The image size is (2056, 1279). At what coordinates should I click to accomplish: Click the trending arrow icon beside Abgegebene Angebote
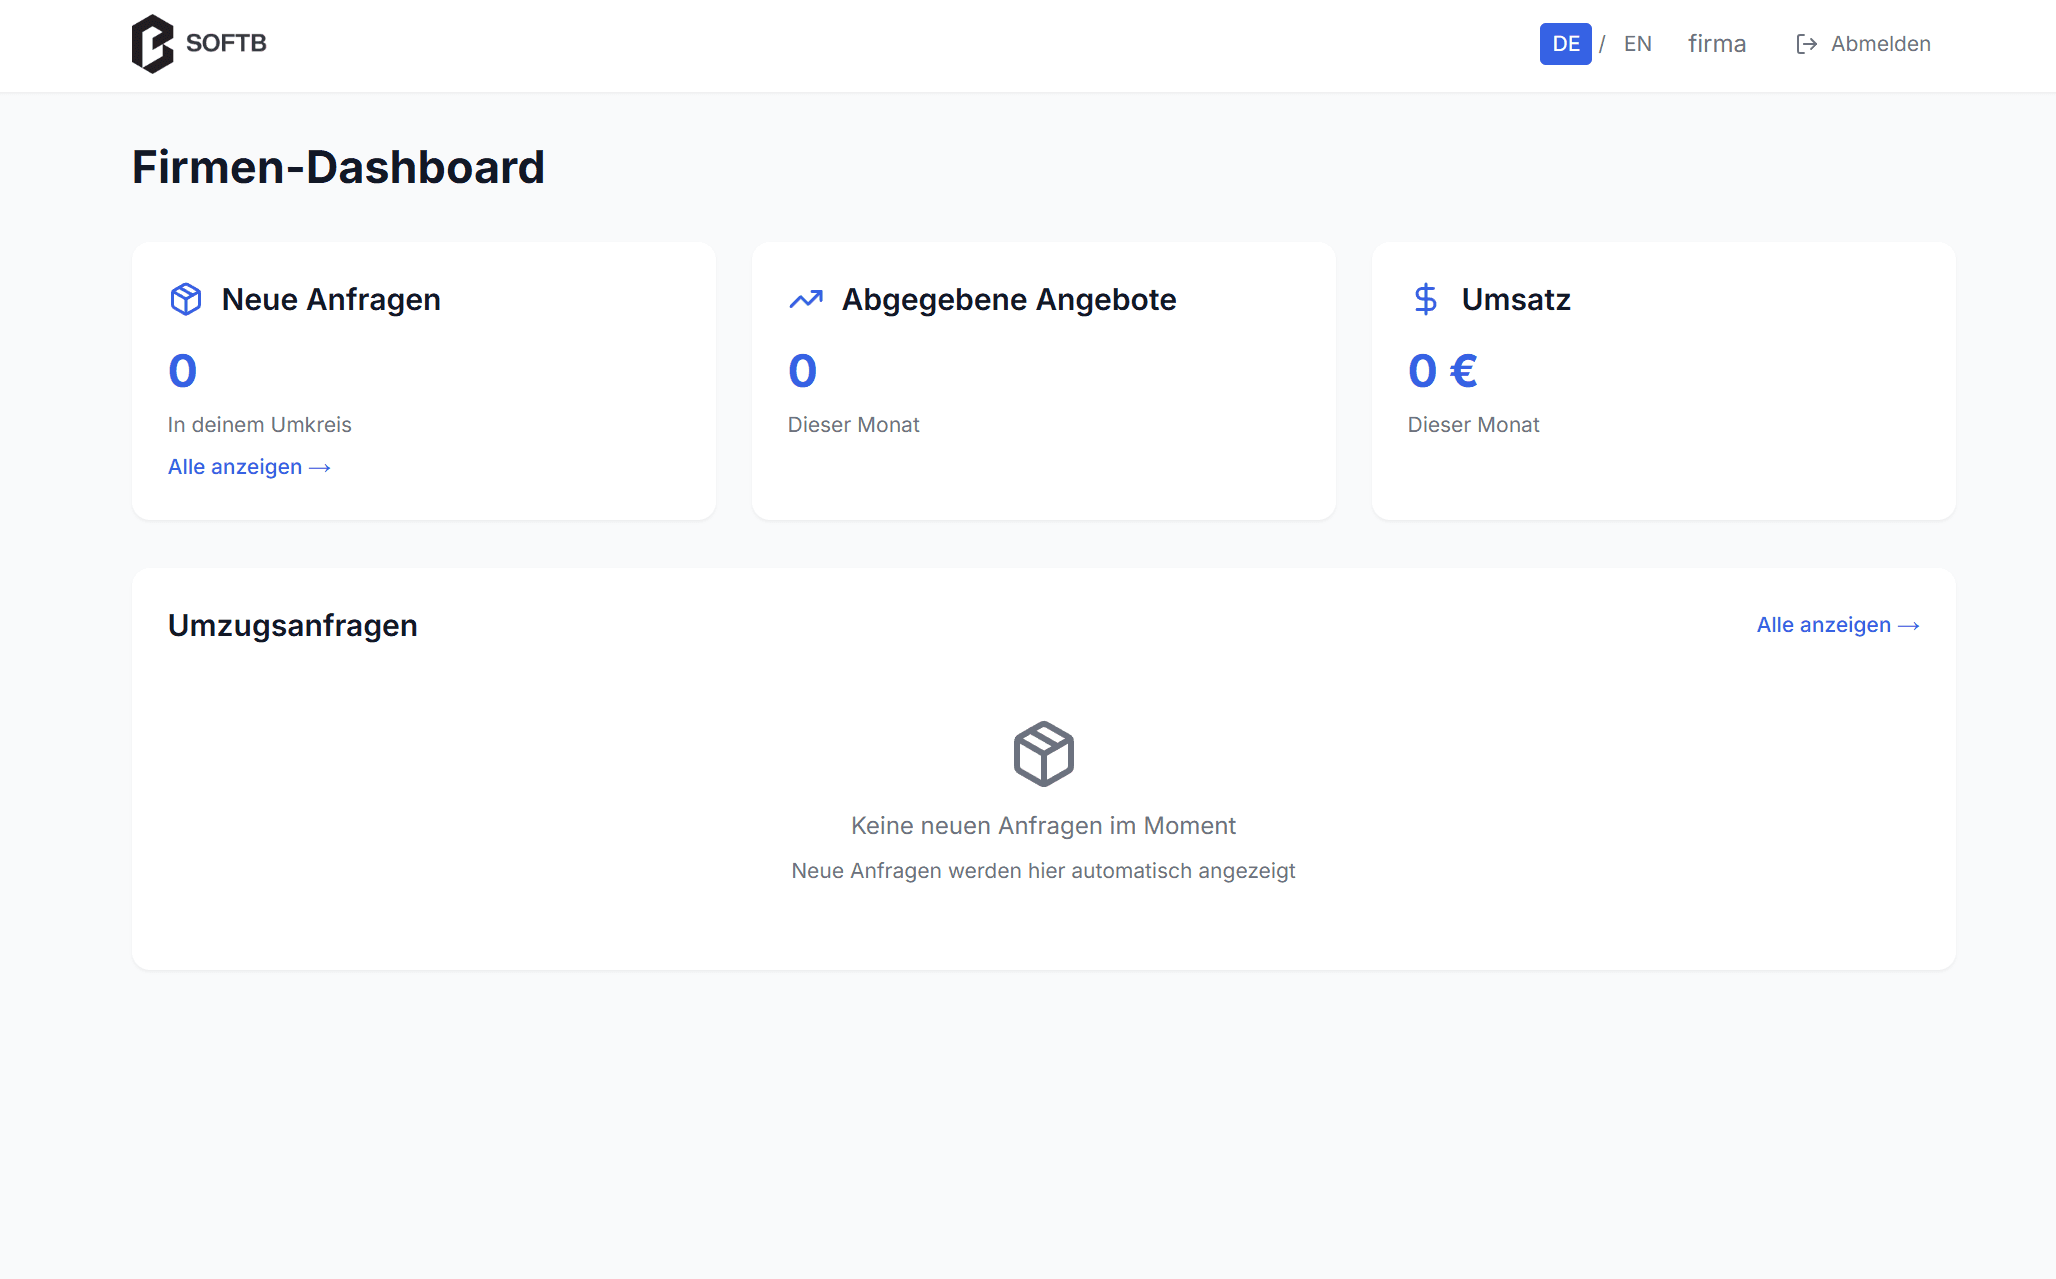(806, 299)
